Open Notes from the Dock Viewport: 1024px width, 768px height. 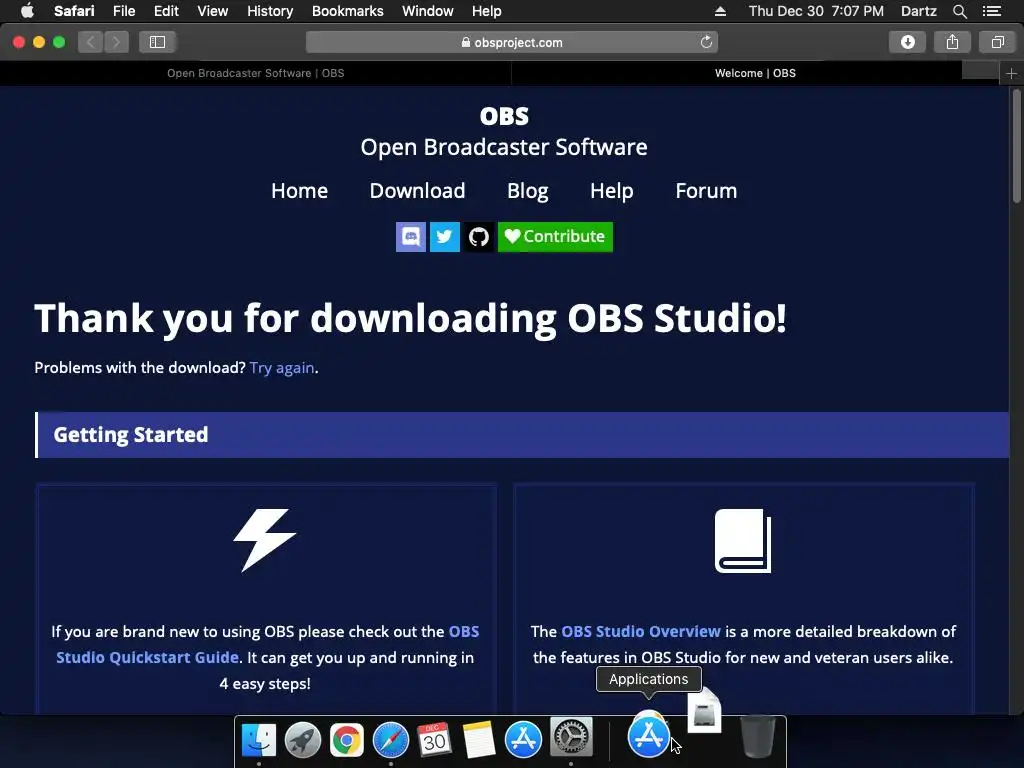click(x=479, y=739)
